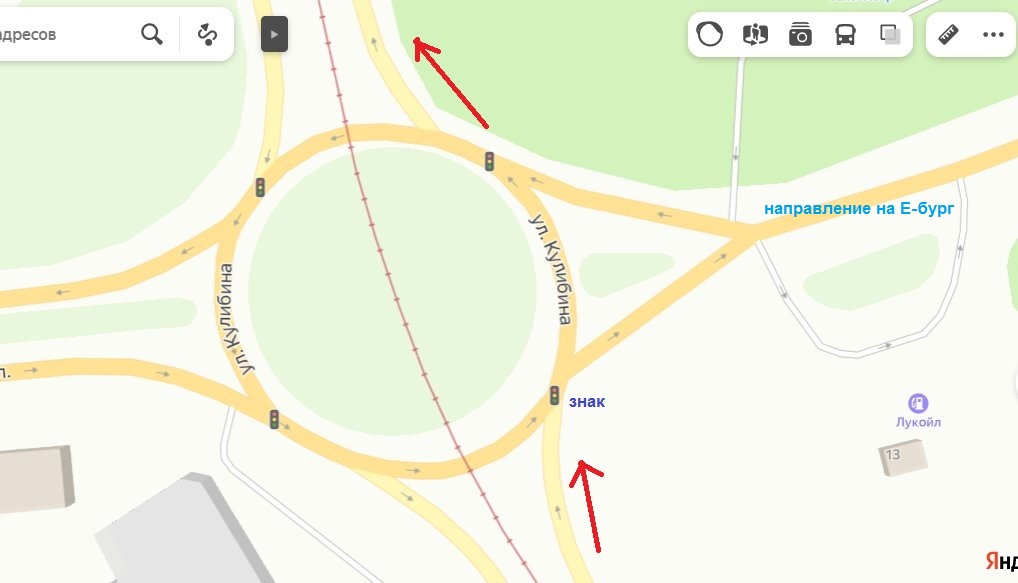Select the building numbered 13
Viewport: 1018px width, 583px height.
[x=903, y=457]
